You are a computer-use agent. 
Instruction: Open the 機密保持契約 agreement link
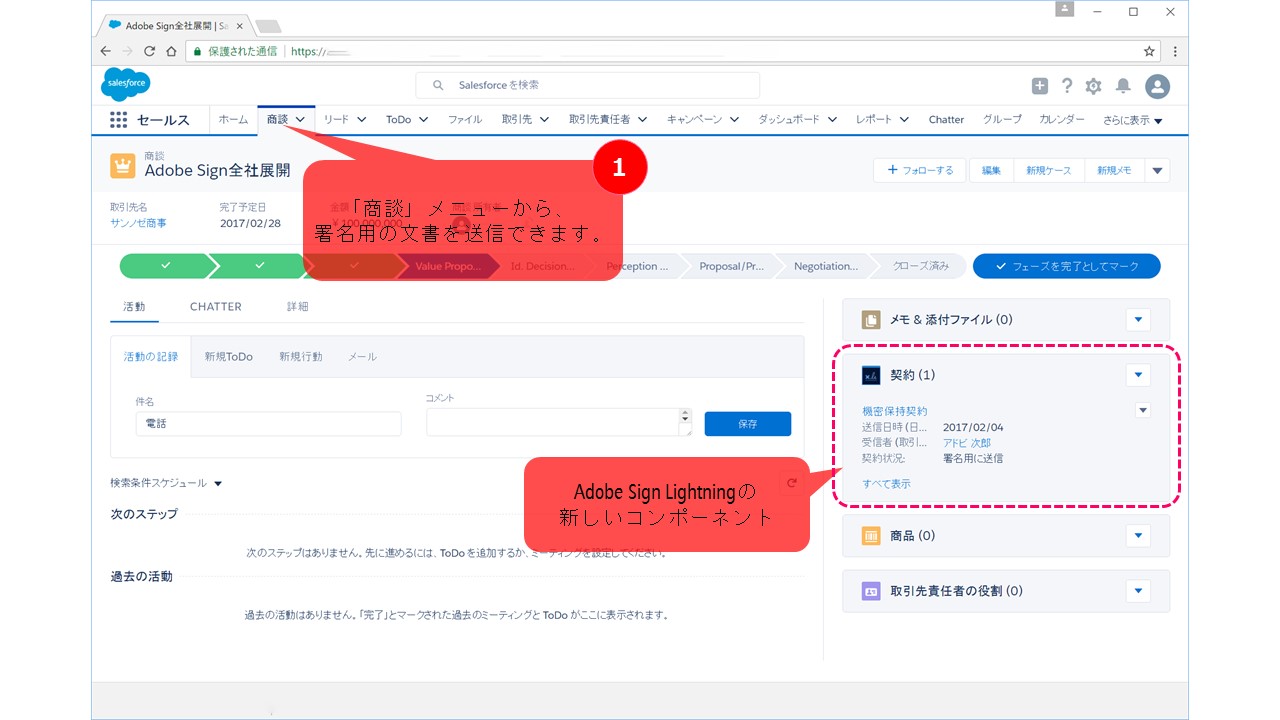pos(894,411)
